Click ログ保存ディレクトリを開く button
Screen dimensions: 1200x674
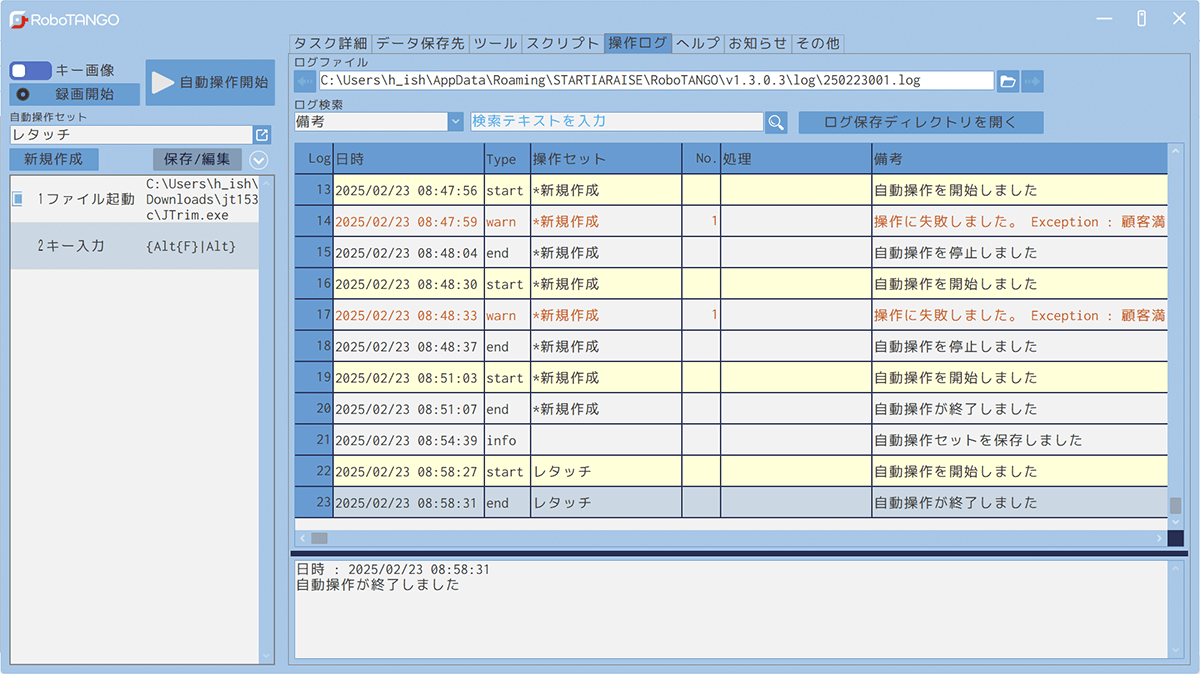coord(920,122)
